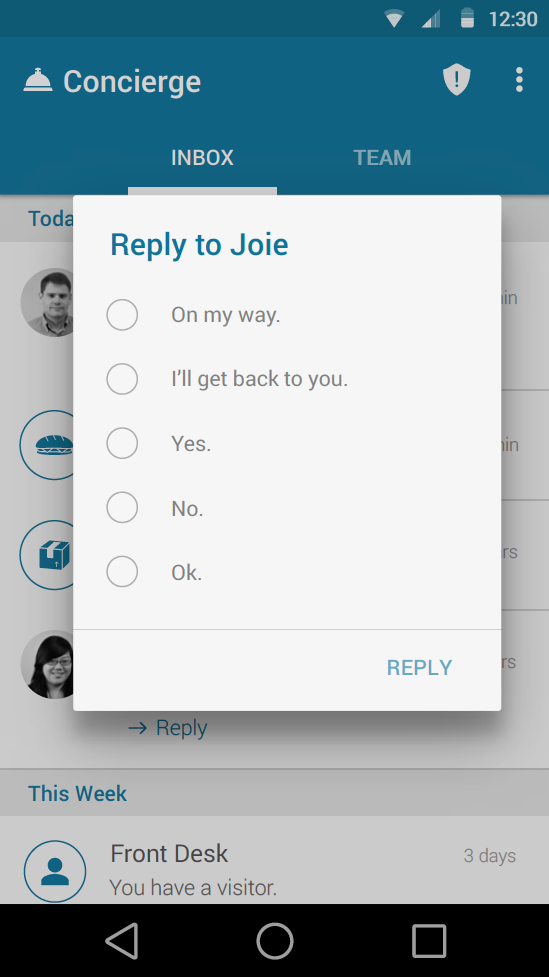
Task: Tap the Front Desk person icon
Action: pos(55,871)
